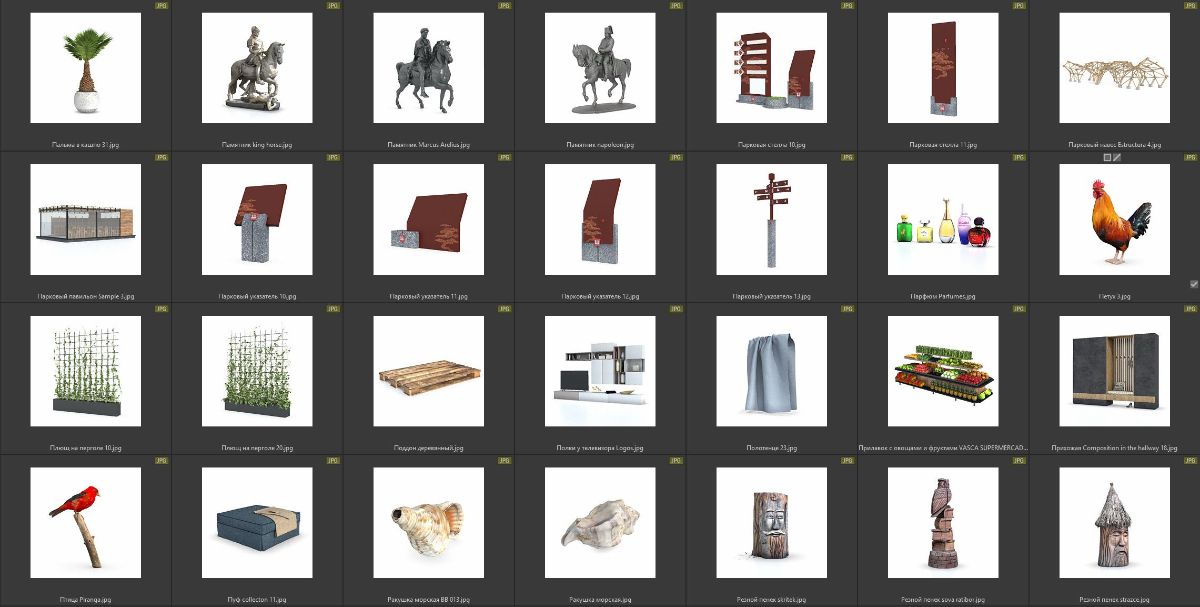Image resolution: width=1200 pixels, height=607 pixels.
Task: Toggle the selection checkbox on the rooster tile
Action: [x=1194, y=284]
